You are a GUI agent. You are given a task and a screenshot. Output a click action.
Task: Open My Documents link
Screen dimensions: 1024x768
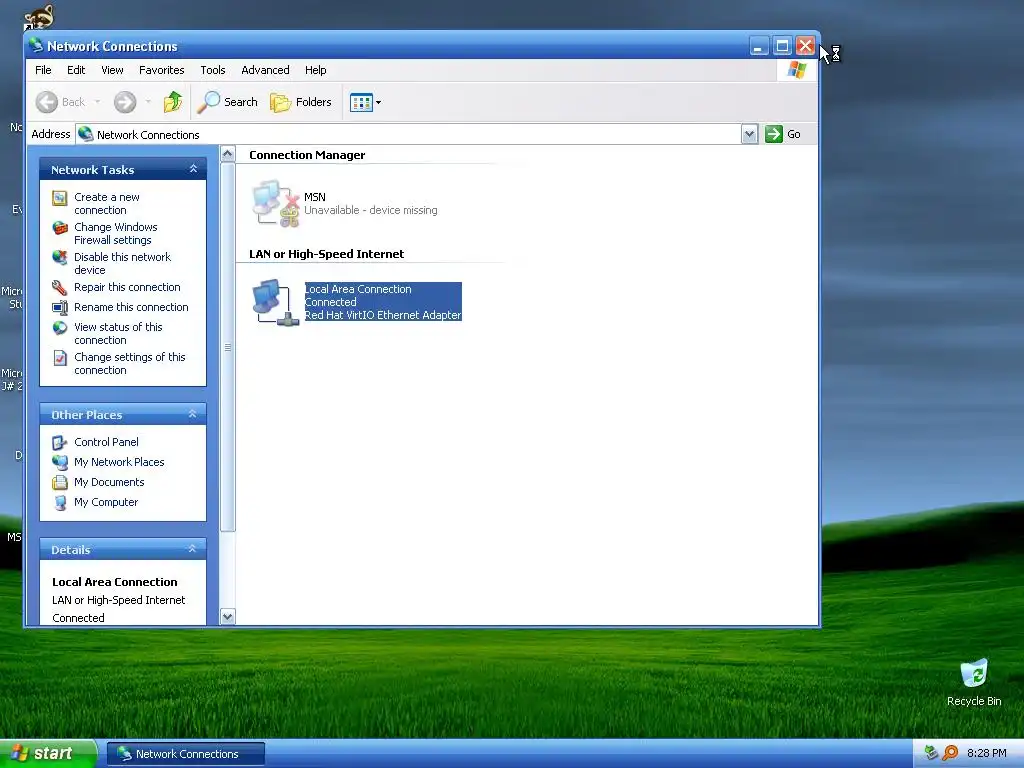click(109, 482)
